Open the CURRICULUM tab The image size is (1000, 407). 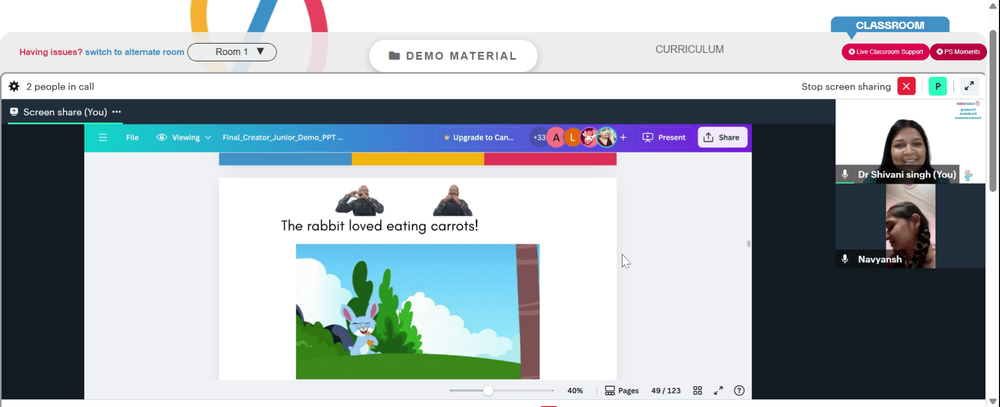pos(689,49)
